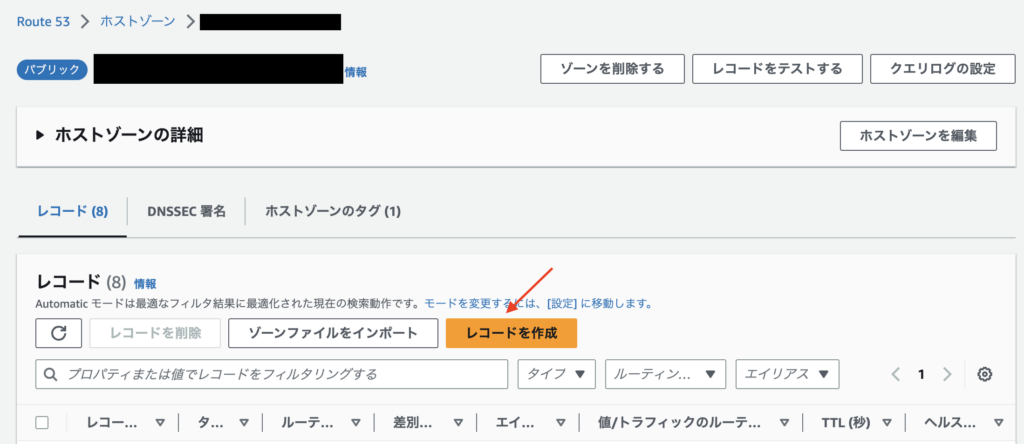This screenshot has height=444, width=1024.
Task: Sort by 値/トラフィックのルーテ... column arrow
Action: (x=784, y=422)
